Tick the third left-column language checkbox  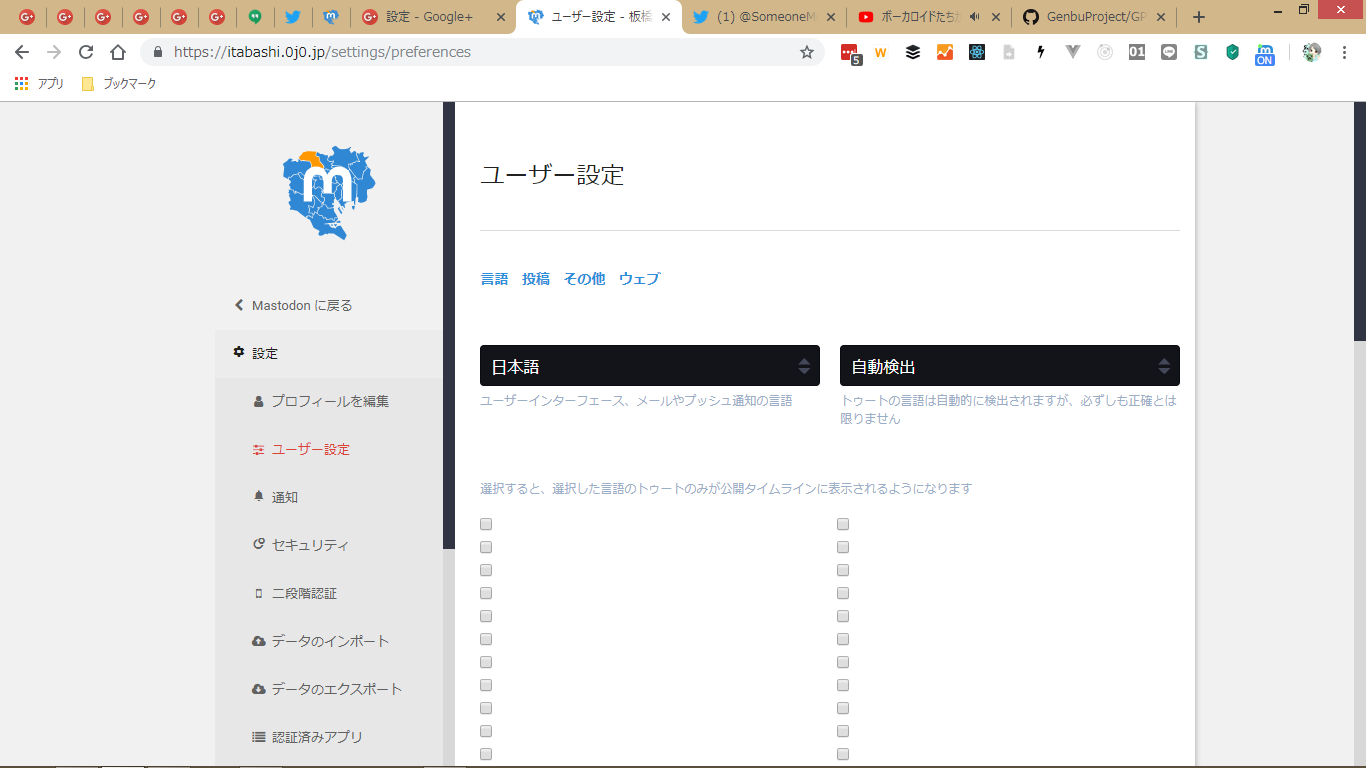pyautogui.click(x=486, y=570)
